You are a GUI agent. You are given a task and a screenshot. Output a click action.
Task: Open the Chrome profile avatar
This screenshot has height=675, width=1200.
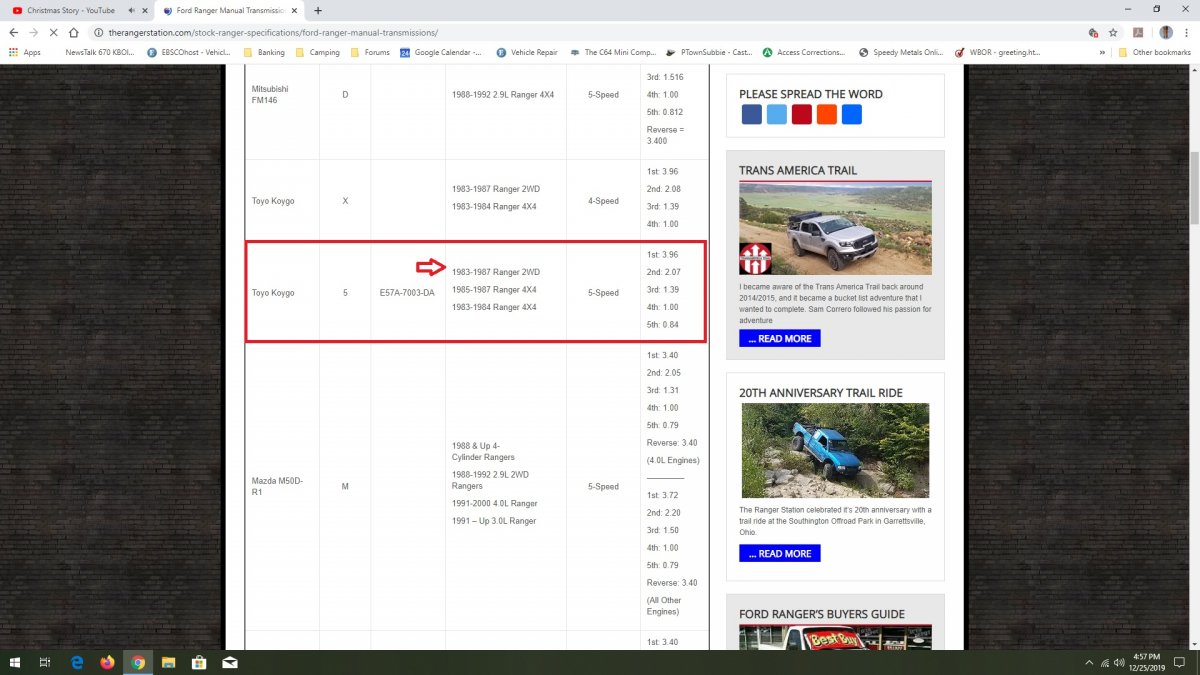point(1166,32)
